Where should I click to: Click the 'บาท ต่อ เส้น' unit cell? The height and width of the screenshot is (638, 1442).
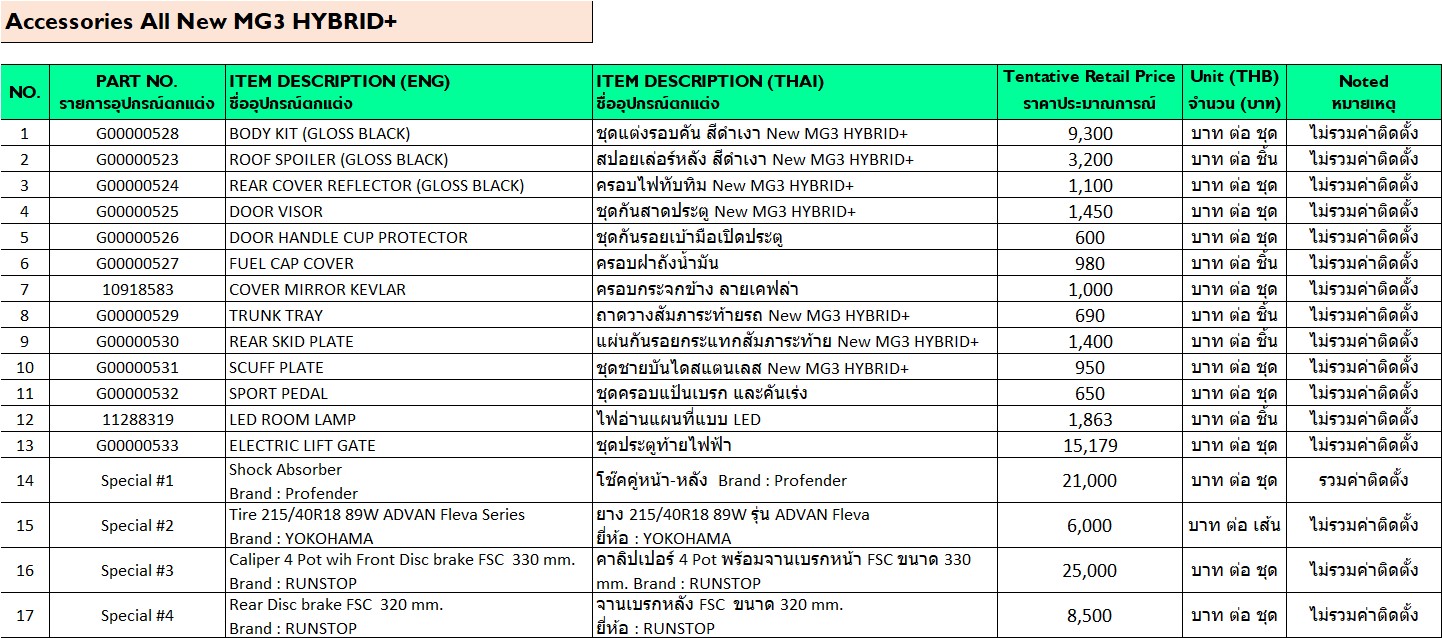point(1234,525)
